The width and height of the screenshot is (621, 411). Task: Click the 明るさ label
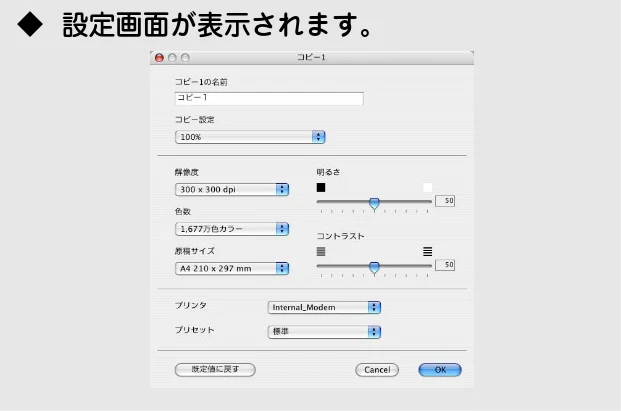point(328,172)
